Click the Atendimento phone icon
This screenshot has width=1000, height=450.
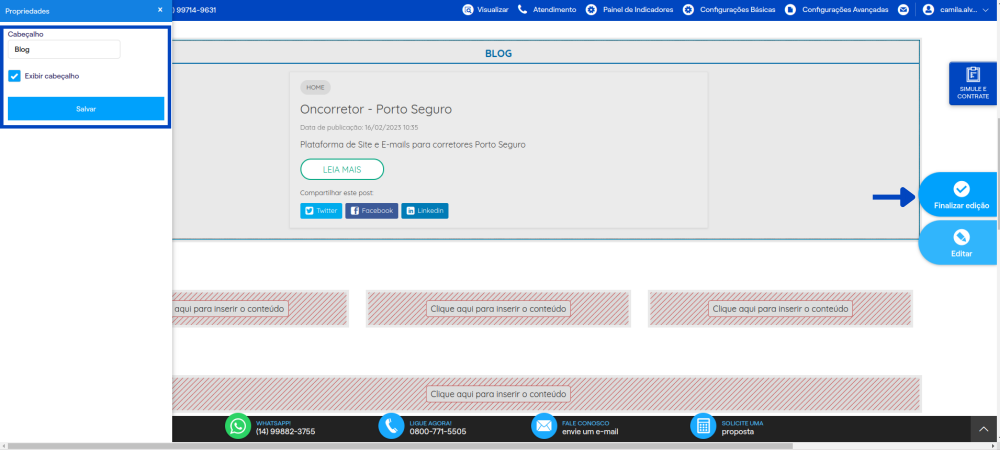[x=523, y=10]
